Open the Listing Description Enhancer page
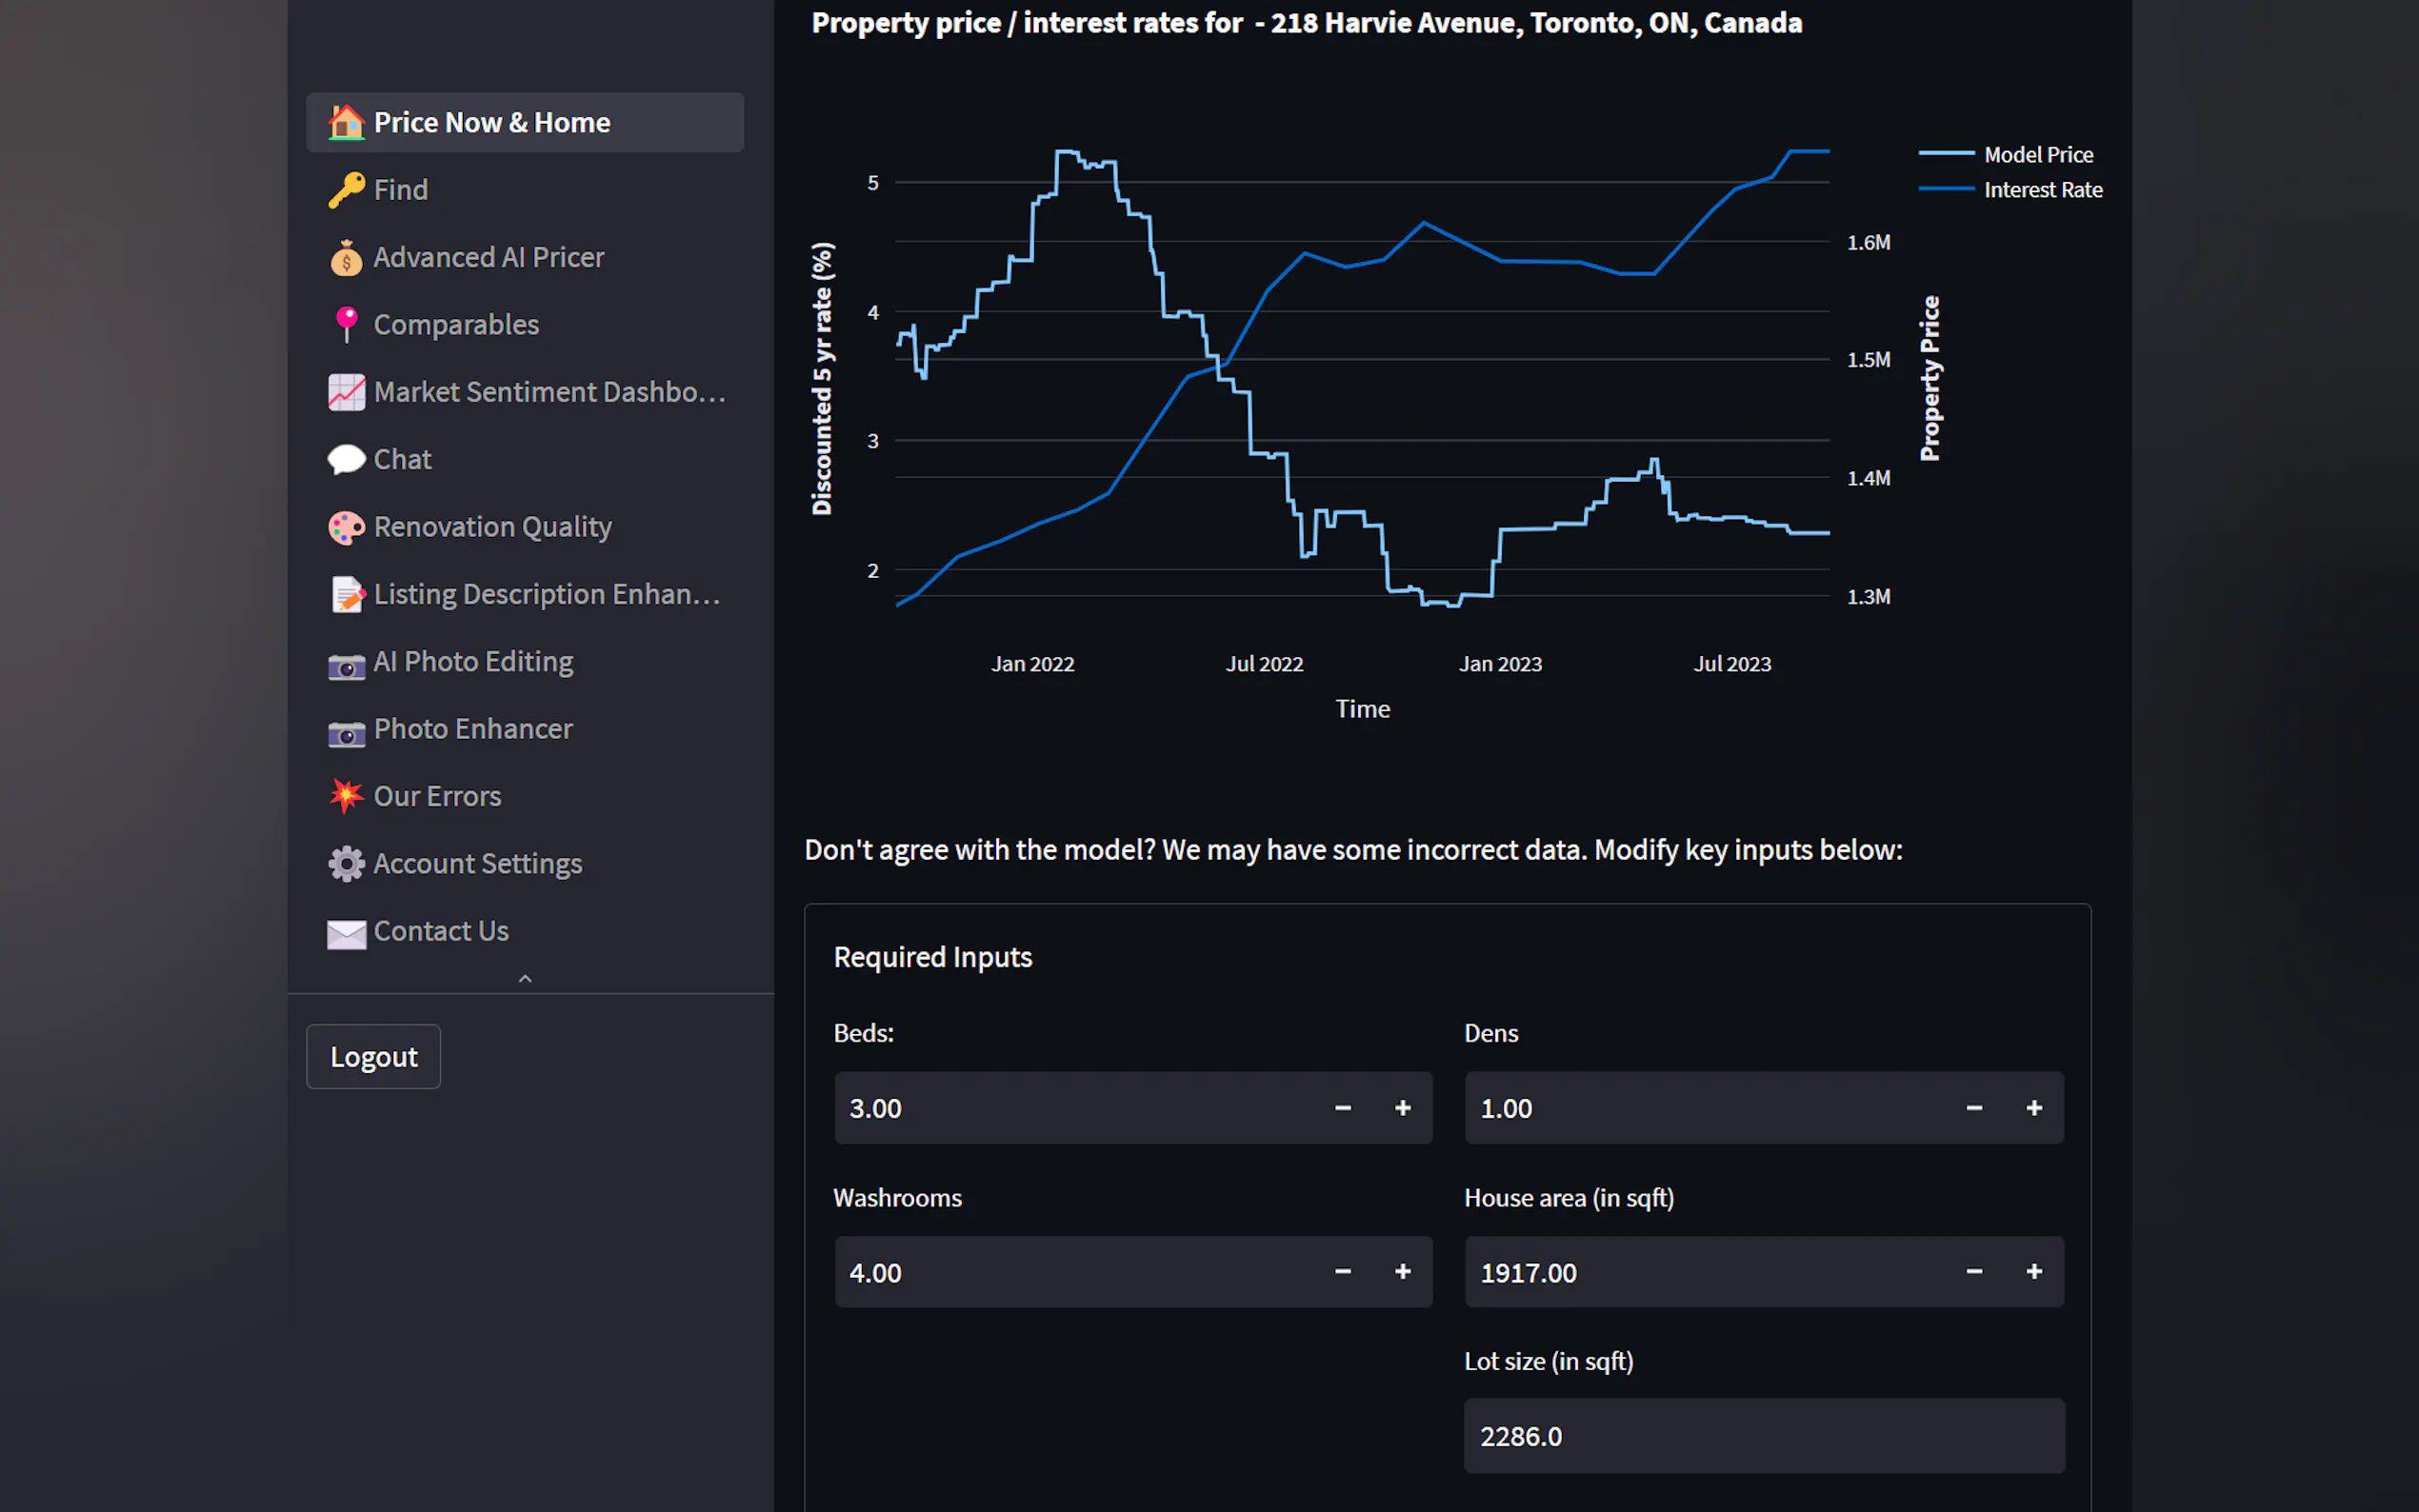The width and height of the screenshot is (2419, 1512). (546, 595)
